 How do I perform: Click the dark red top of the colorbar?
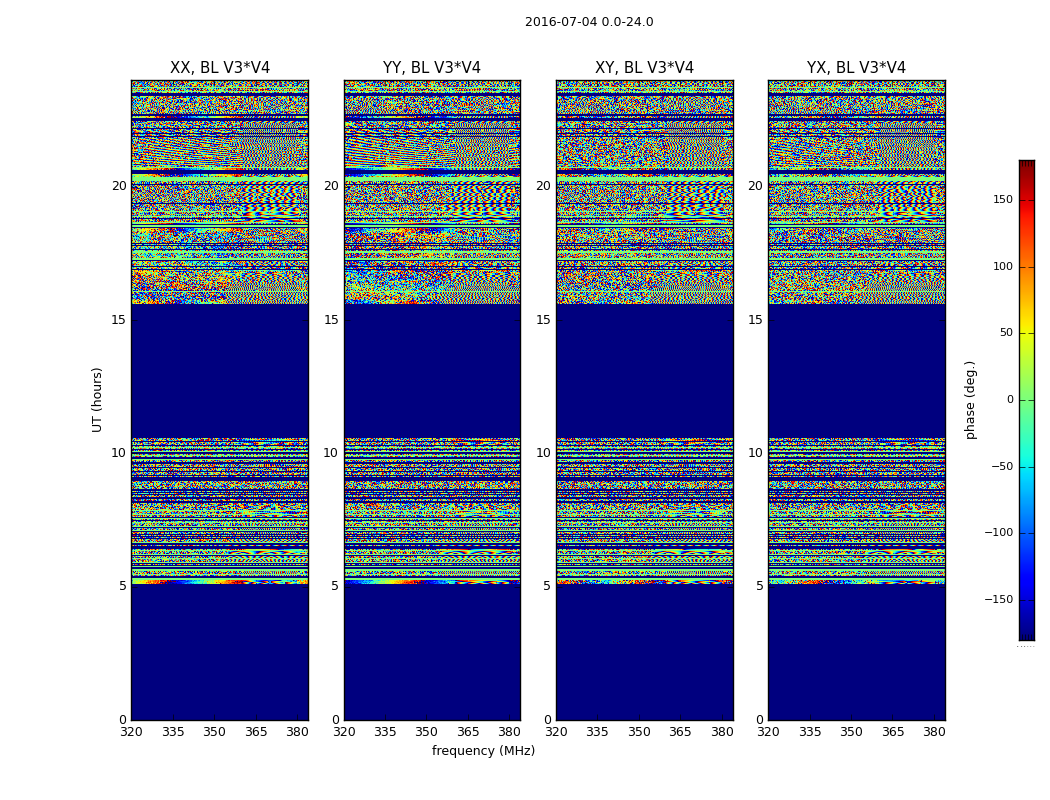(1026, 165)
